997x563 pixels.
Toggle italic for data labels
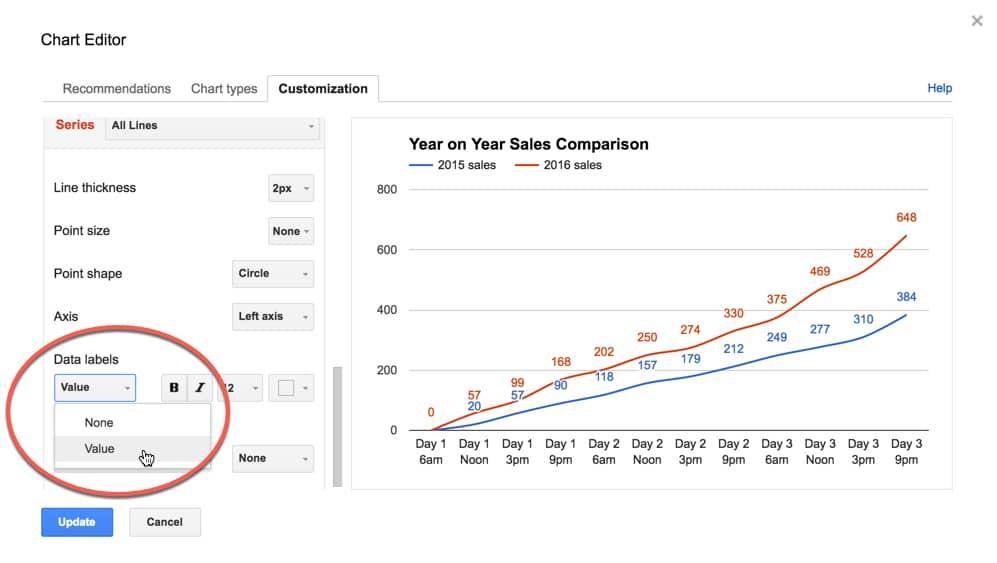200,388
